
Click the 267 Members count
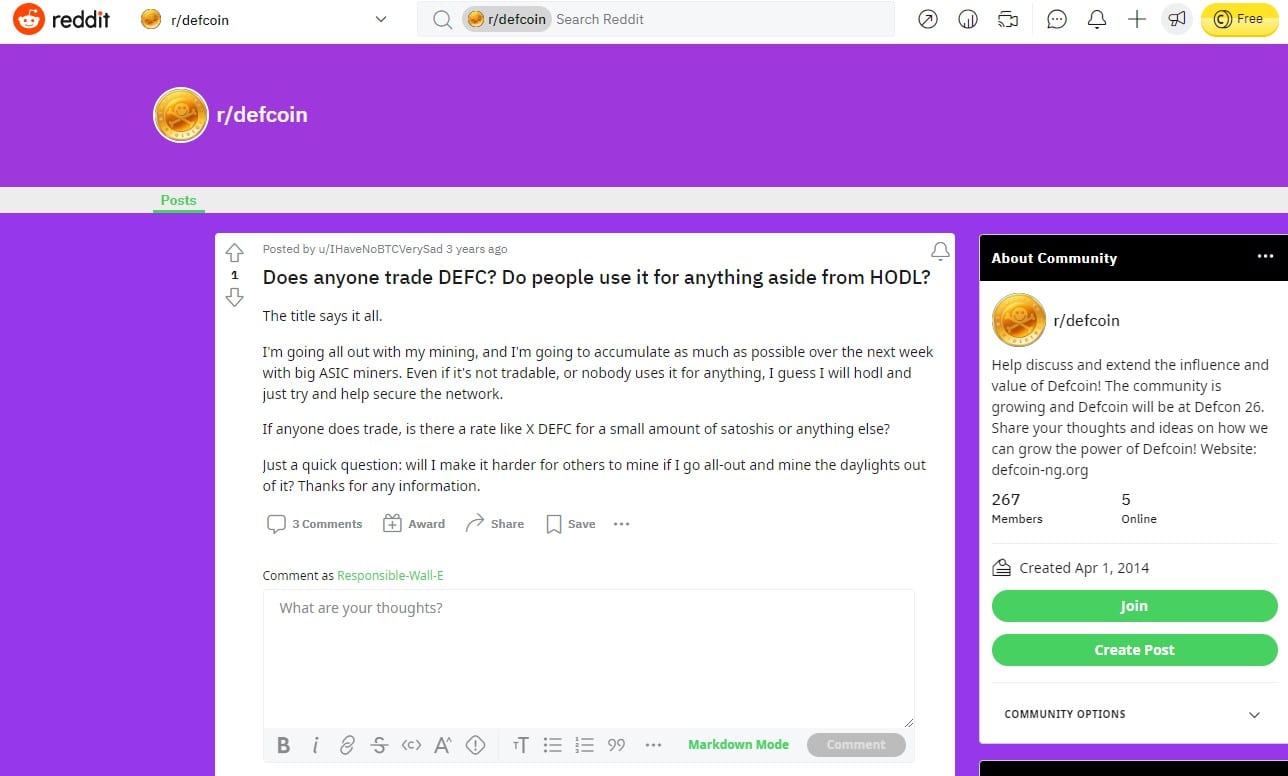point(1017,508)
